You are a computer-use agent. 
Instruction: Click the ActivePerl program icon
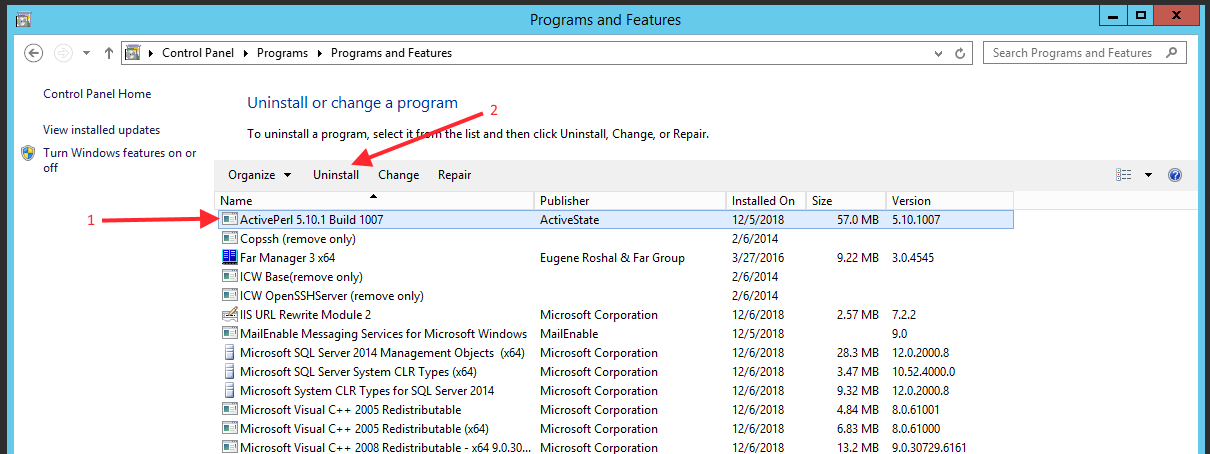pos(229,220)
